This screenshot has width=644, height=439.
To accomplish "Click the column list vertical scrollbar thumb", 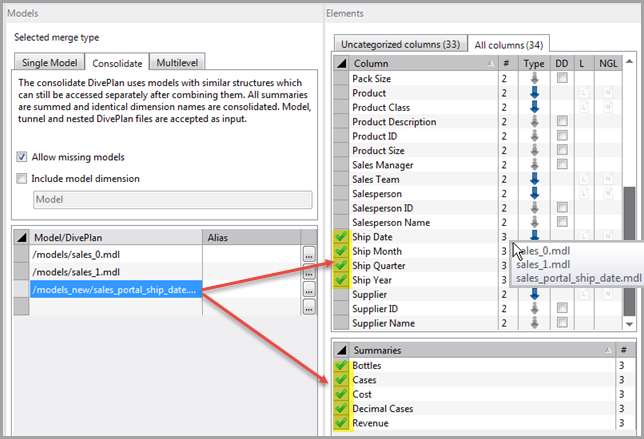I will click(x=629, y=211).
